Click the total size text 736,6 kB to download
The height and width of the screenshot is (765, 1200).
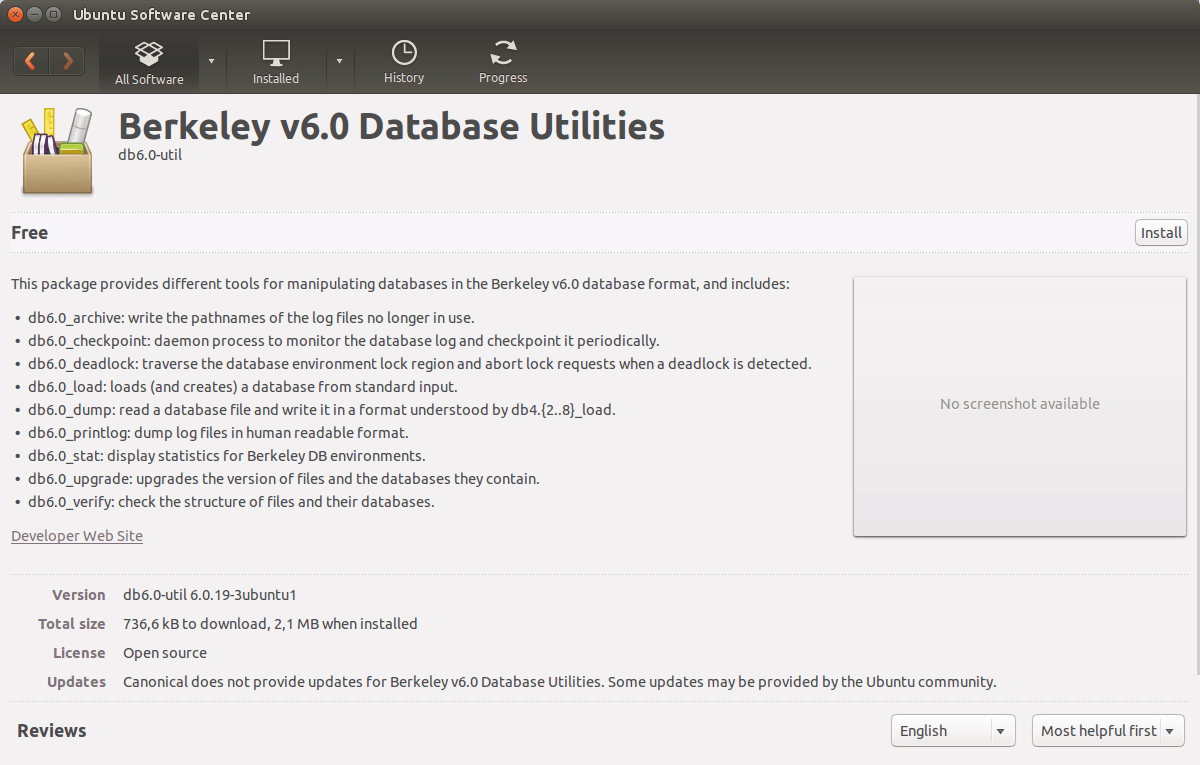(270, 624)
